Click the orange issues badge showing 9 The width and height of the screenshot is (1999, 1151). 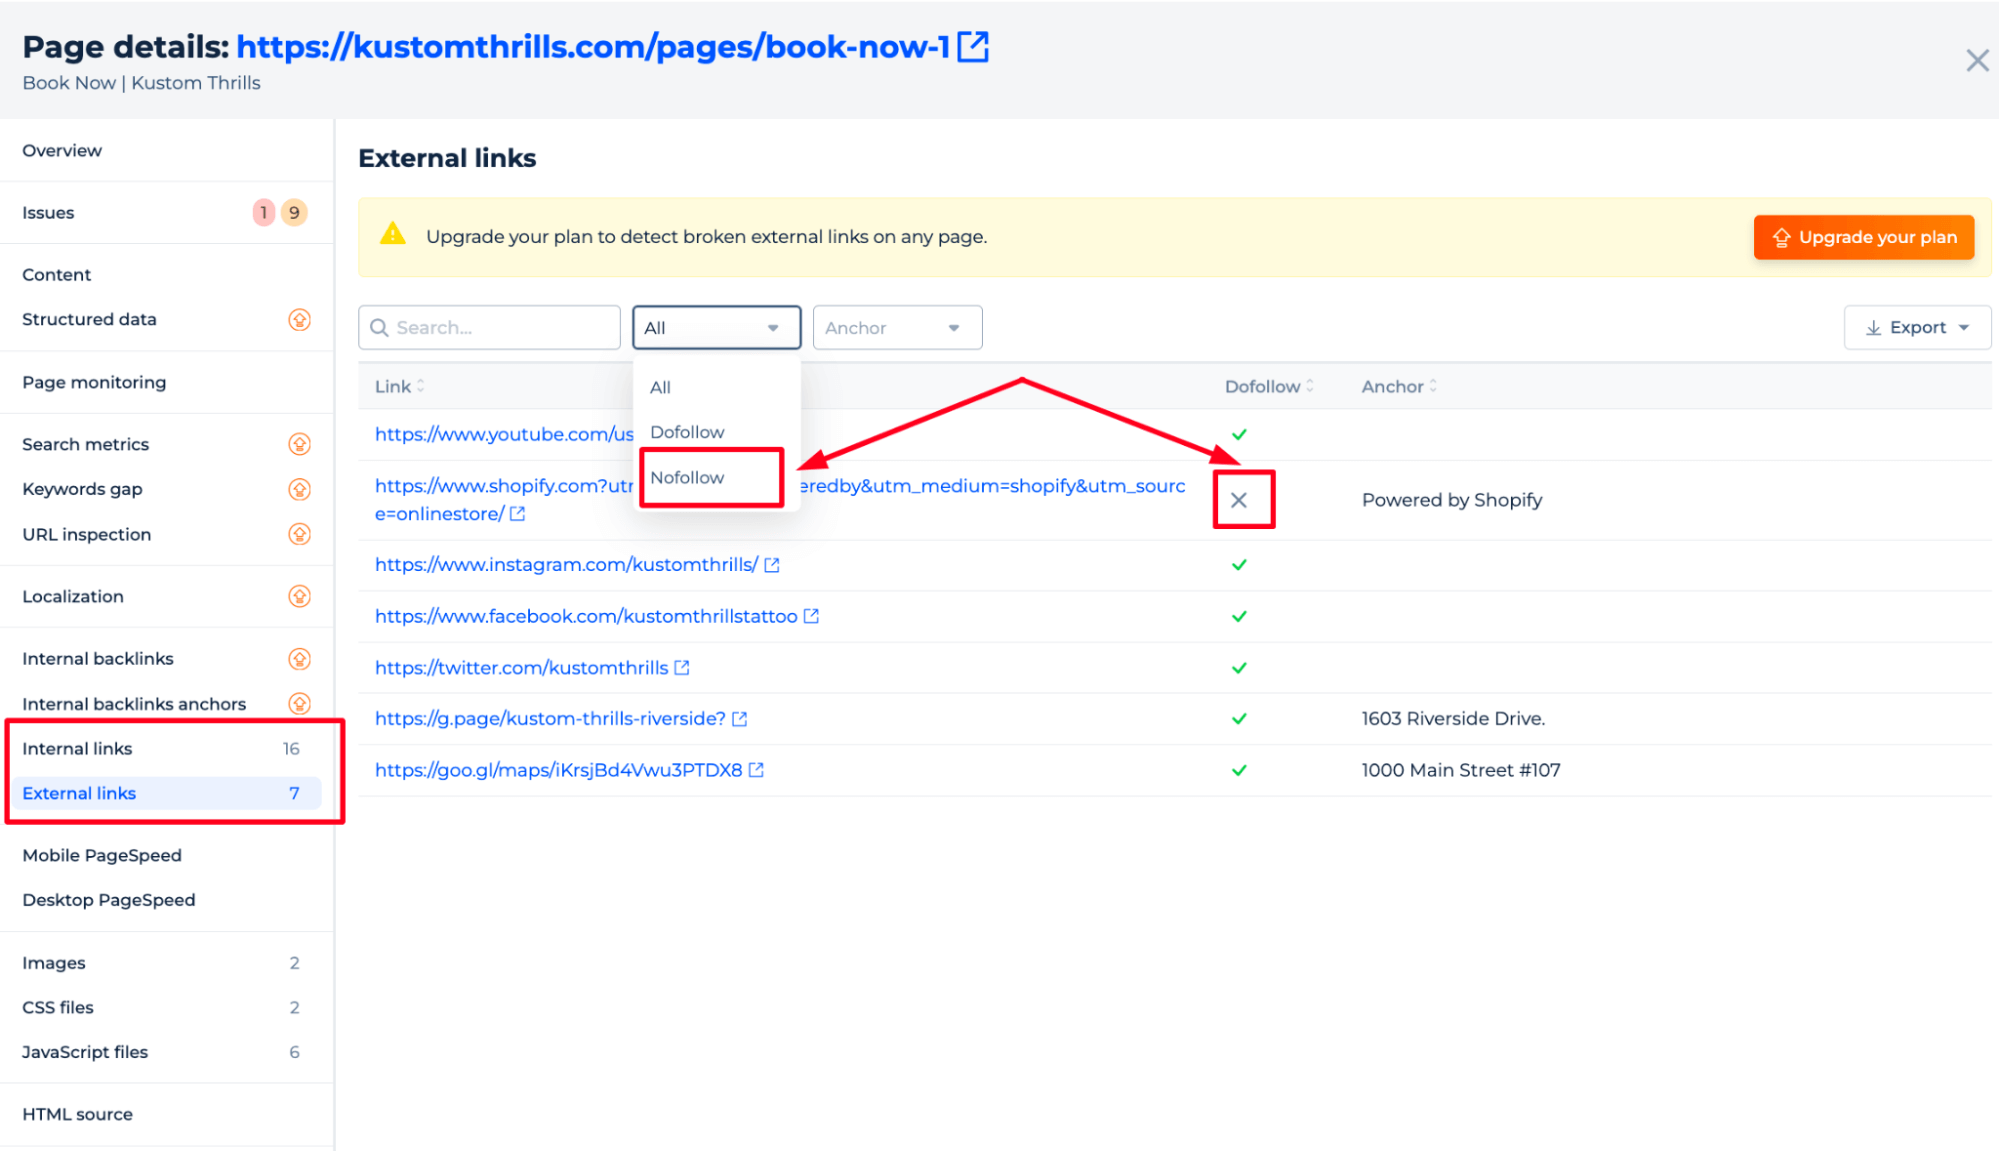294,212
